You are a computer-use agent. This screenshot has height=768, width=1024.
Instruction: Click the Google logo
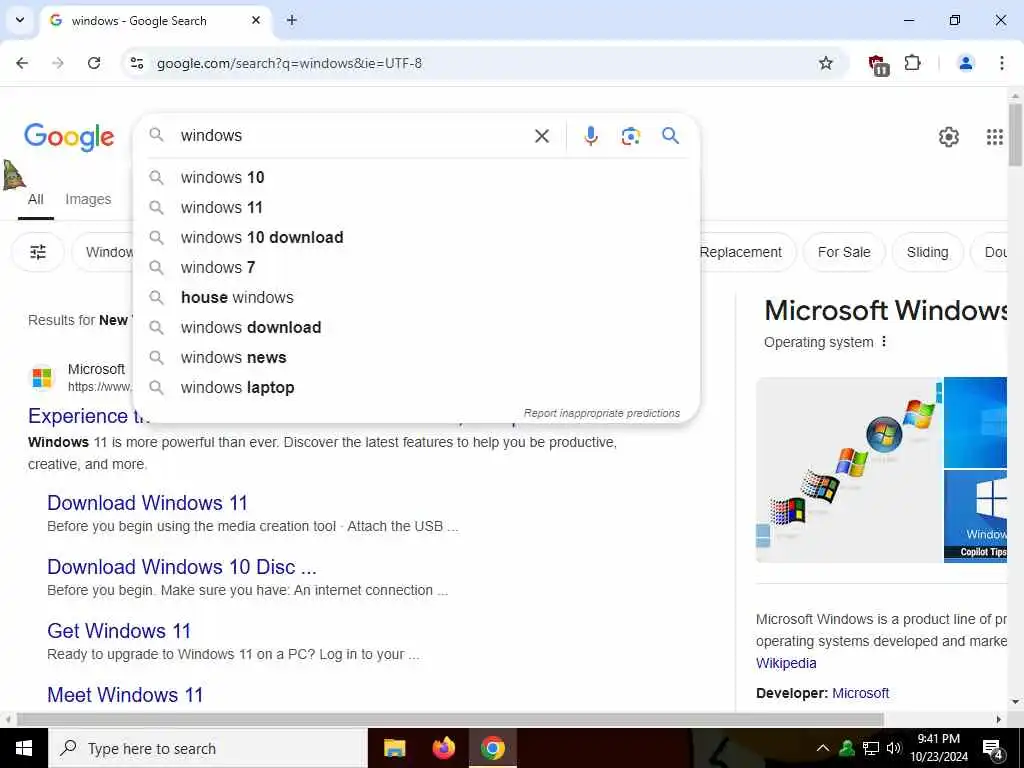pyautogui.click(x=69, y=137)
